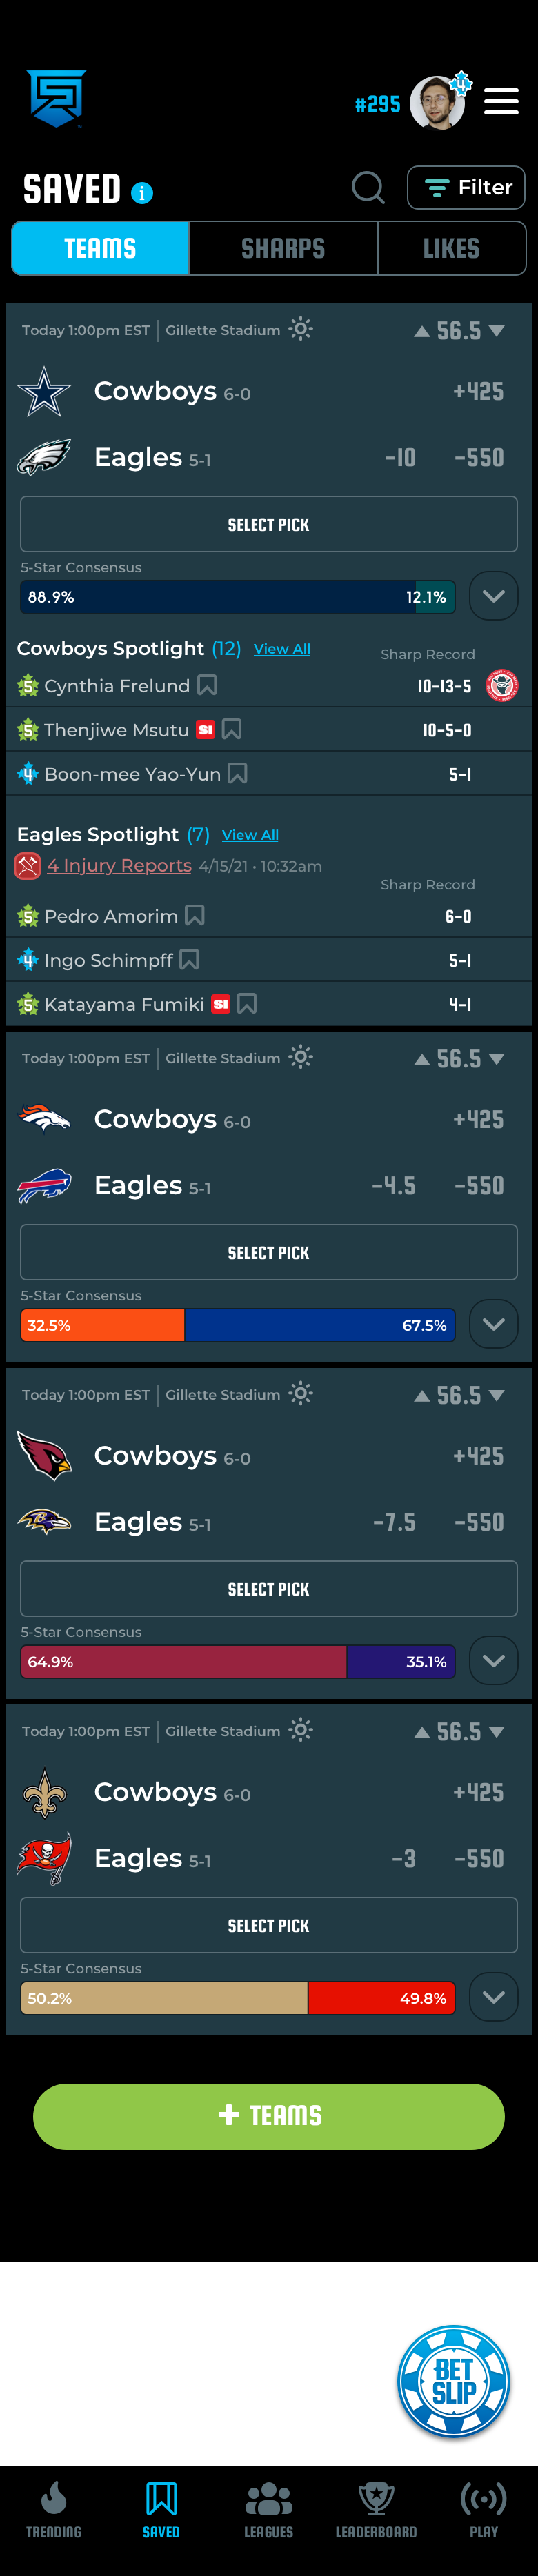The height and width of the screenshot is (2576, 538).
Task: Toggle bookmark for Ingo Schimpff
Action: tap(189, 960)
